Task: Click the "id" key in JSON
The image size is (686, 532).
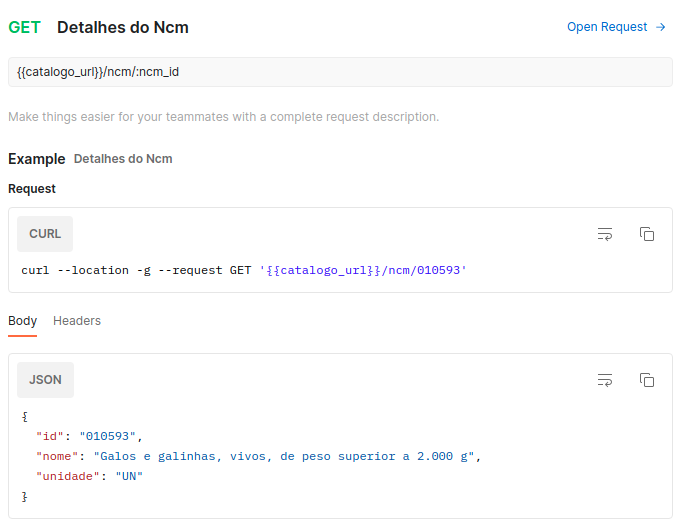Action: [x=50, y=436]
